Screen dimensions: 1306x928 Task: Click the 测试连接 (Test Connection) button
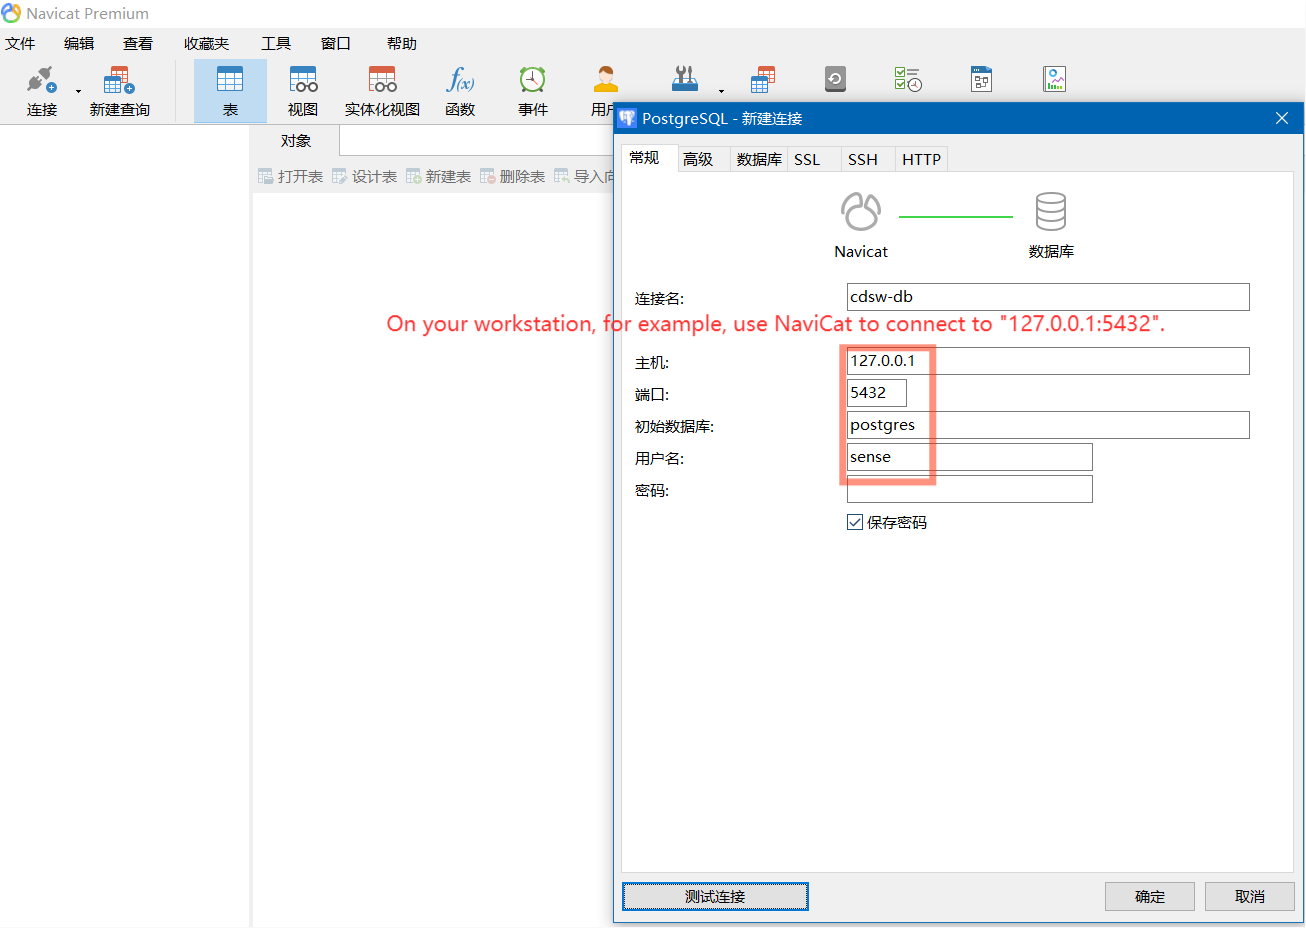click(714, 896)
